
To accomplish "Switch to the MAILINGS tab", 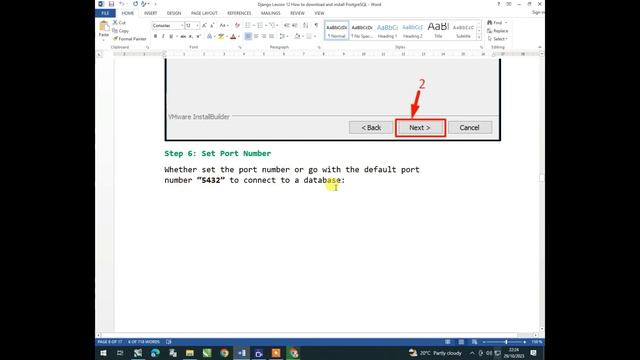I will [x=271, y=13].
